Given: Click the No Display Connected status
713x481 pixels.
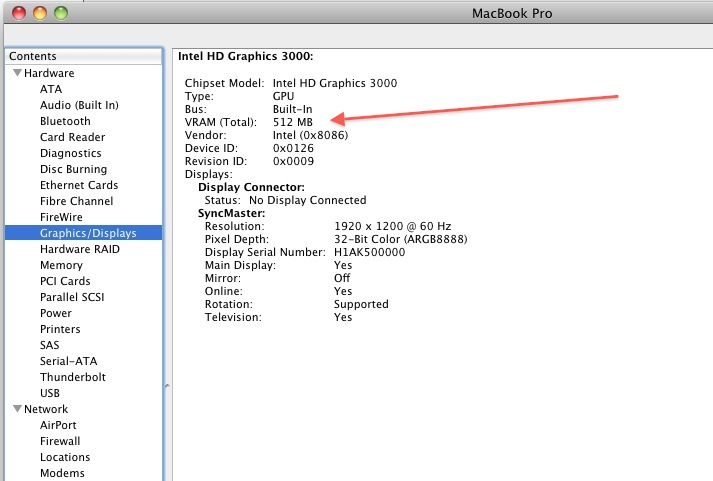Looking at the screenshot, I should click(x=307, y=200).
